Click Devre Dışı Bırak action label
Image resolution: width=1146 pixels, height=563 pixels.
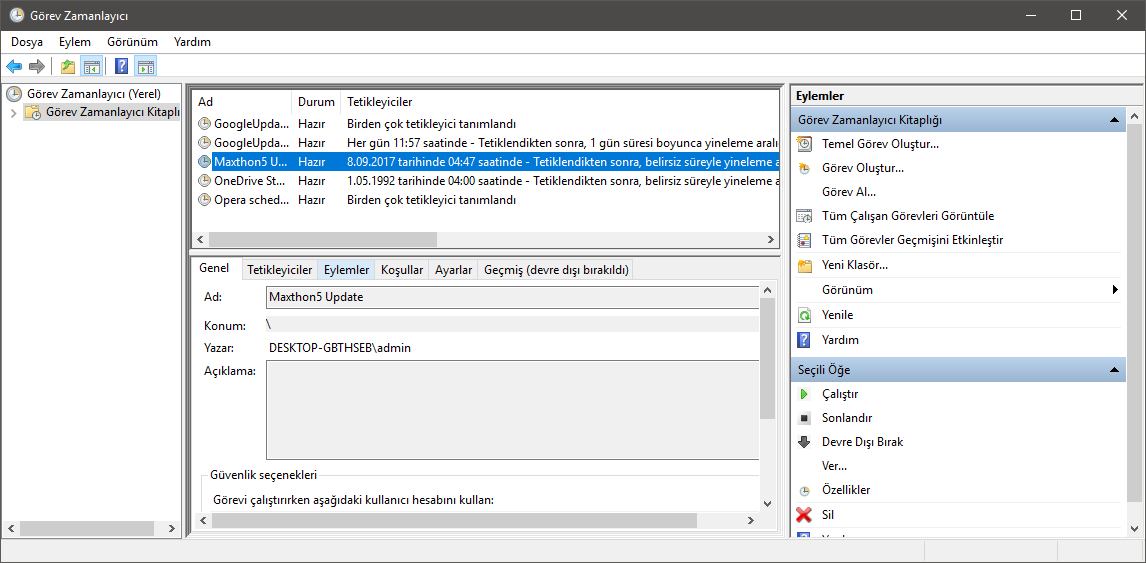click(862, 442)
